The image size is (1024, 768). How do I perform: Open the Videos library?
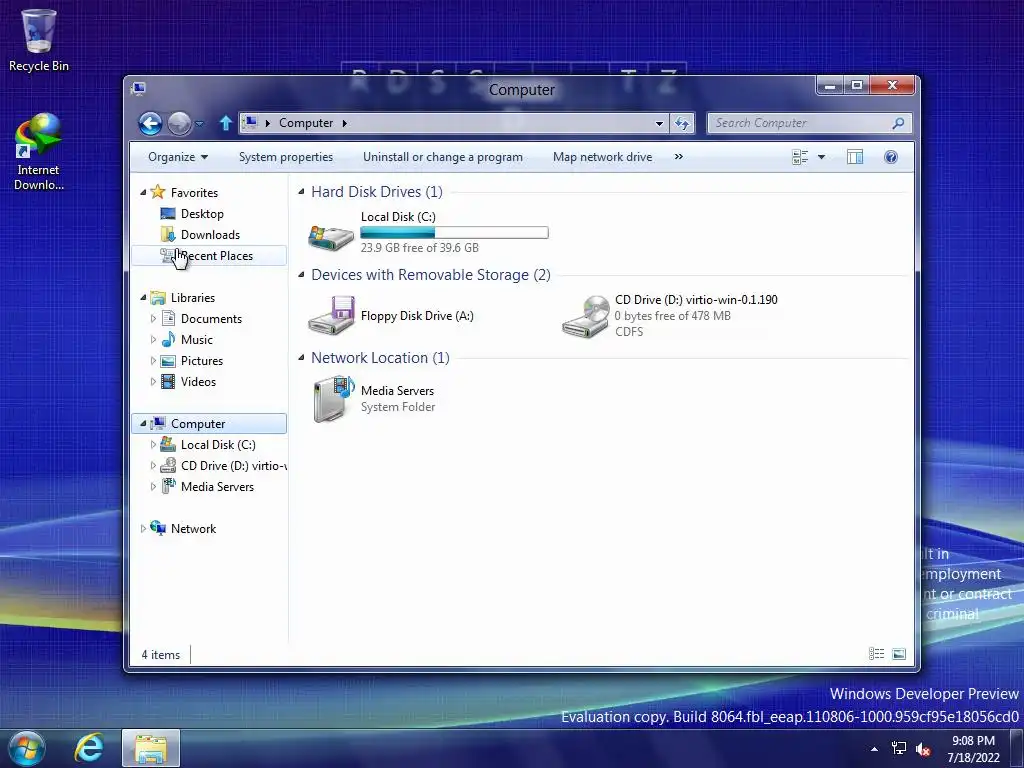pos(198,381)
